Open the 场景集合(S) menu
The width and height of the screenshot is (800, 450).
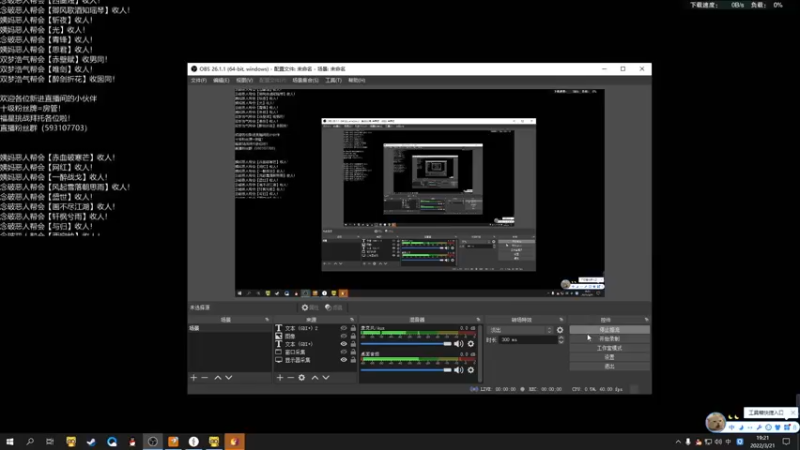[x=305, y=81]
